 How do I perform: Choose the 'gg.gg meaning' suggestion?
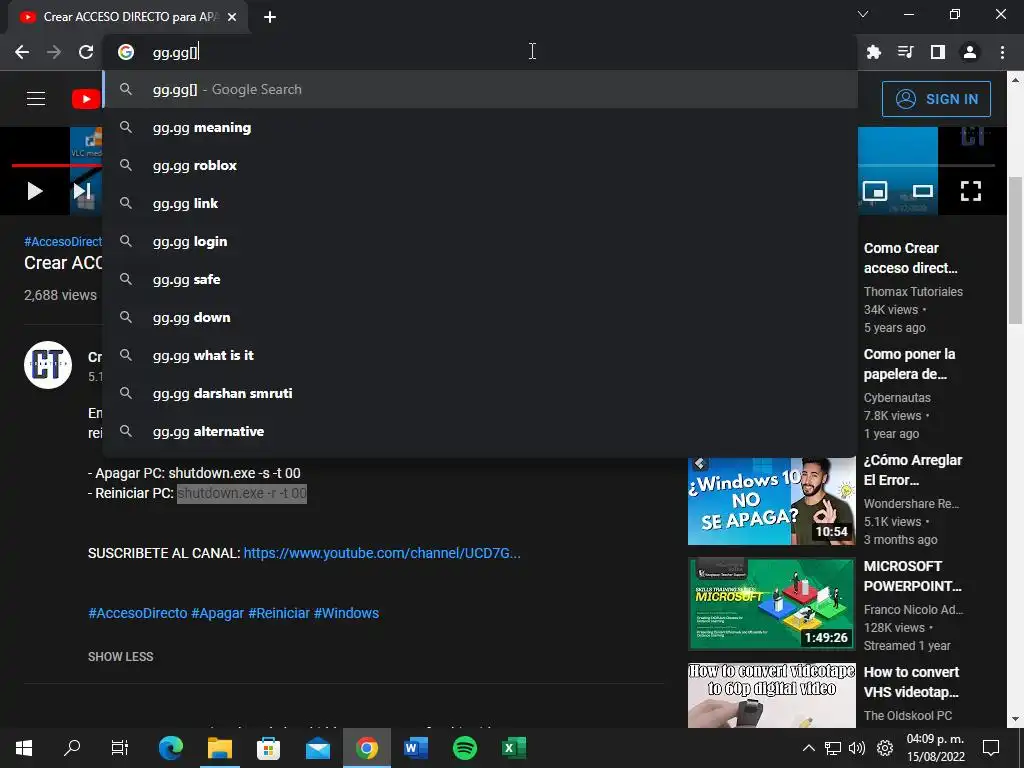[481, 127]
